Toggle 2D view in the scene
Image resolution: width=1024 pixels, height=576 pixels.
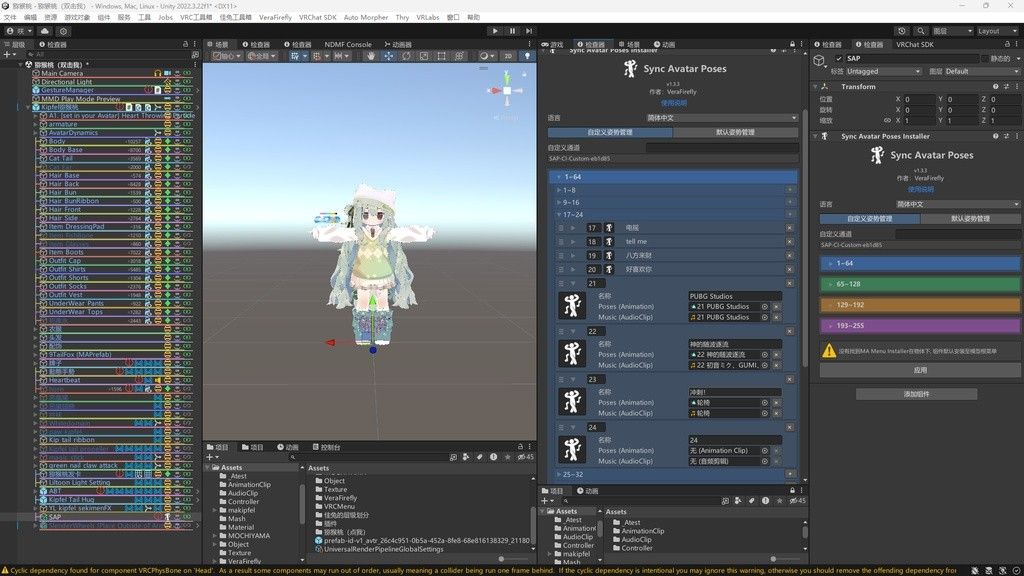pos(508,56)
